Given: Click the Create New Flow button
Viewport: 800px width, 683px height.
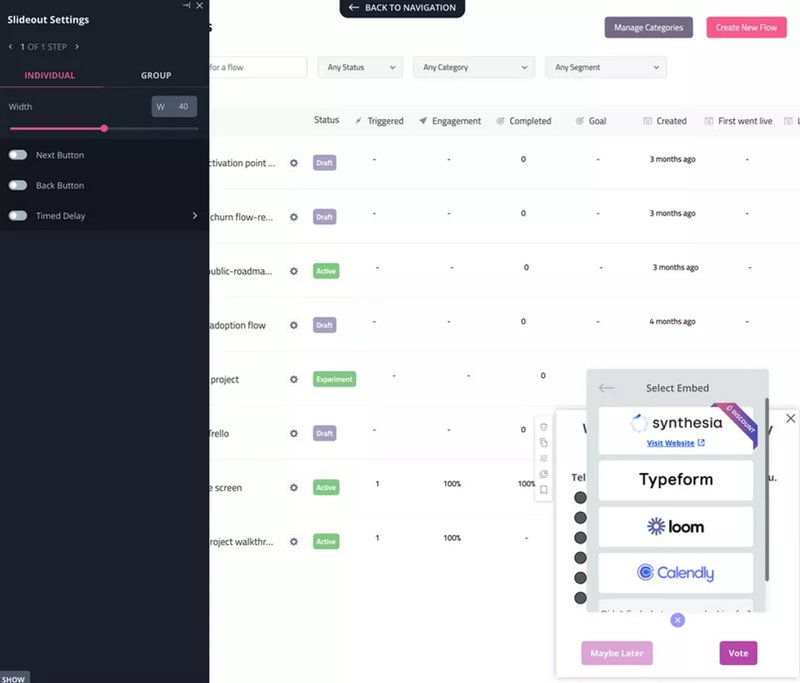Looking at the screenshot, I should coord(746,27).
